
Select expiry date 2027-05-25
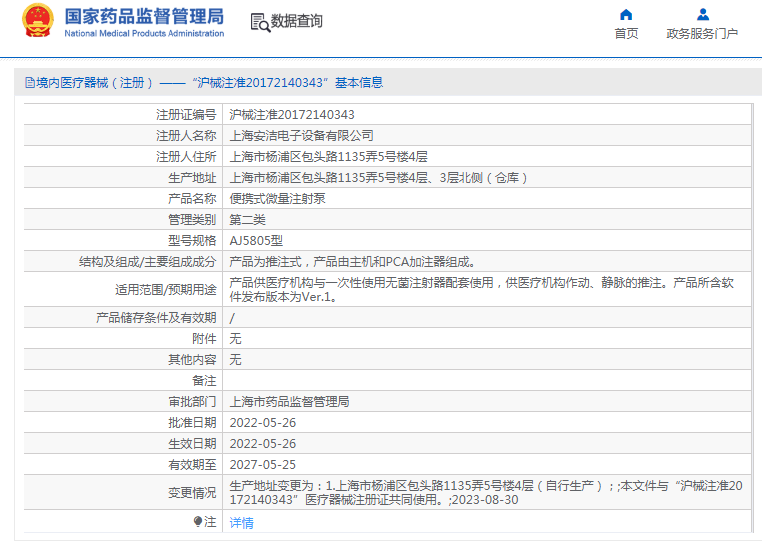tap(262, 465)
